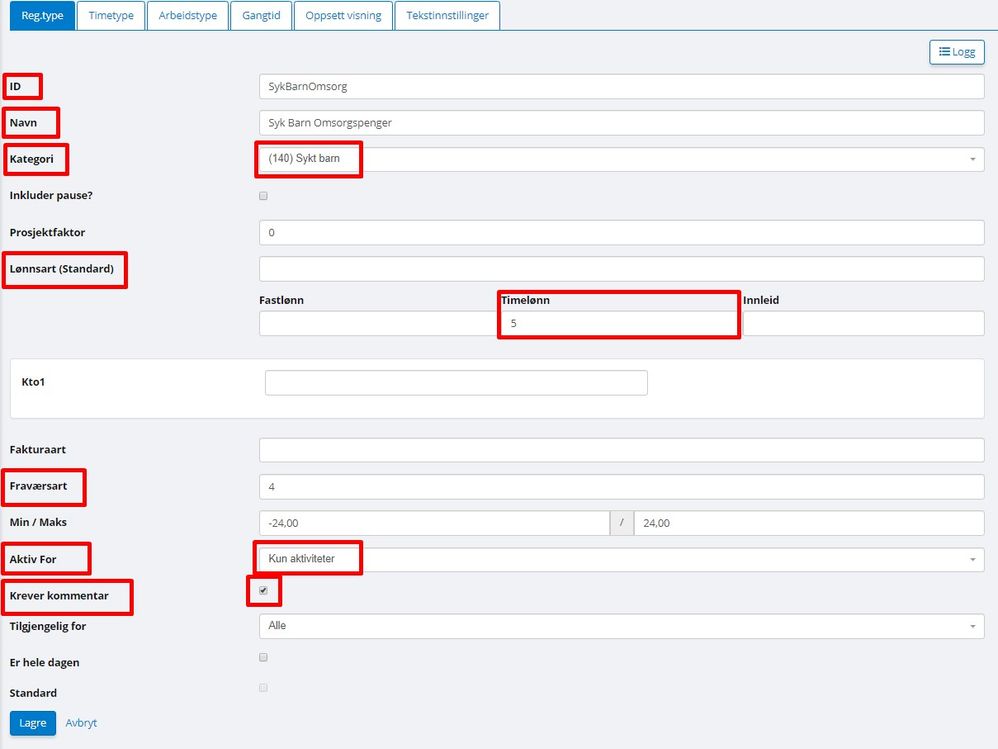Open the Aktiv For dropdown
Screen dimensions: 998x749
pos(621,559)
